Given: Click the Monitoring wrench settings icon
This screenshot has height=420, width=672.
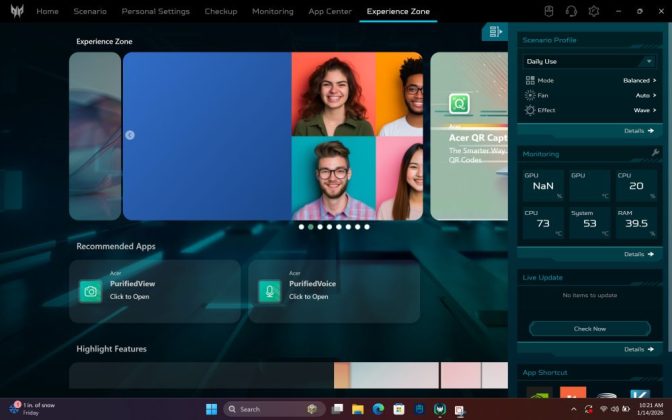Looking at the screenshot, I should [x=655, y=153].
